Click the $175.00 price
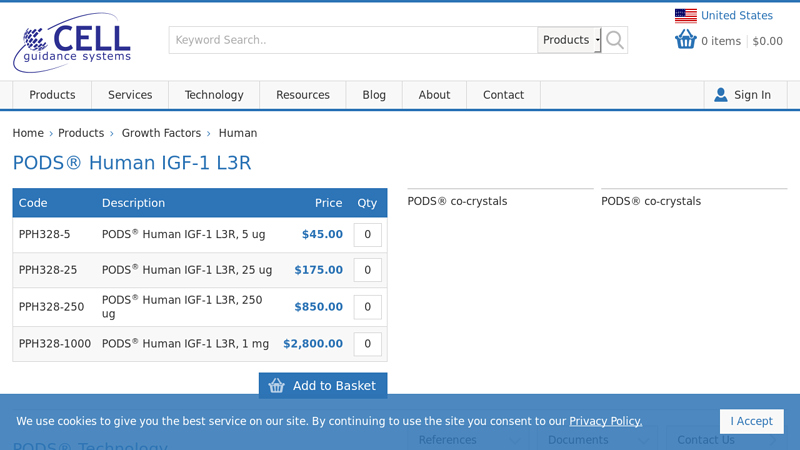 [x=318, y=270]
